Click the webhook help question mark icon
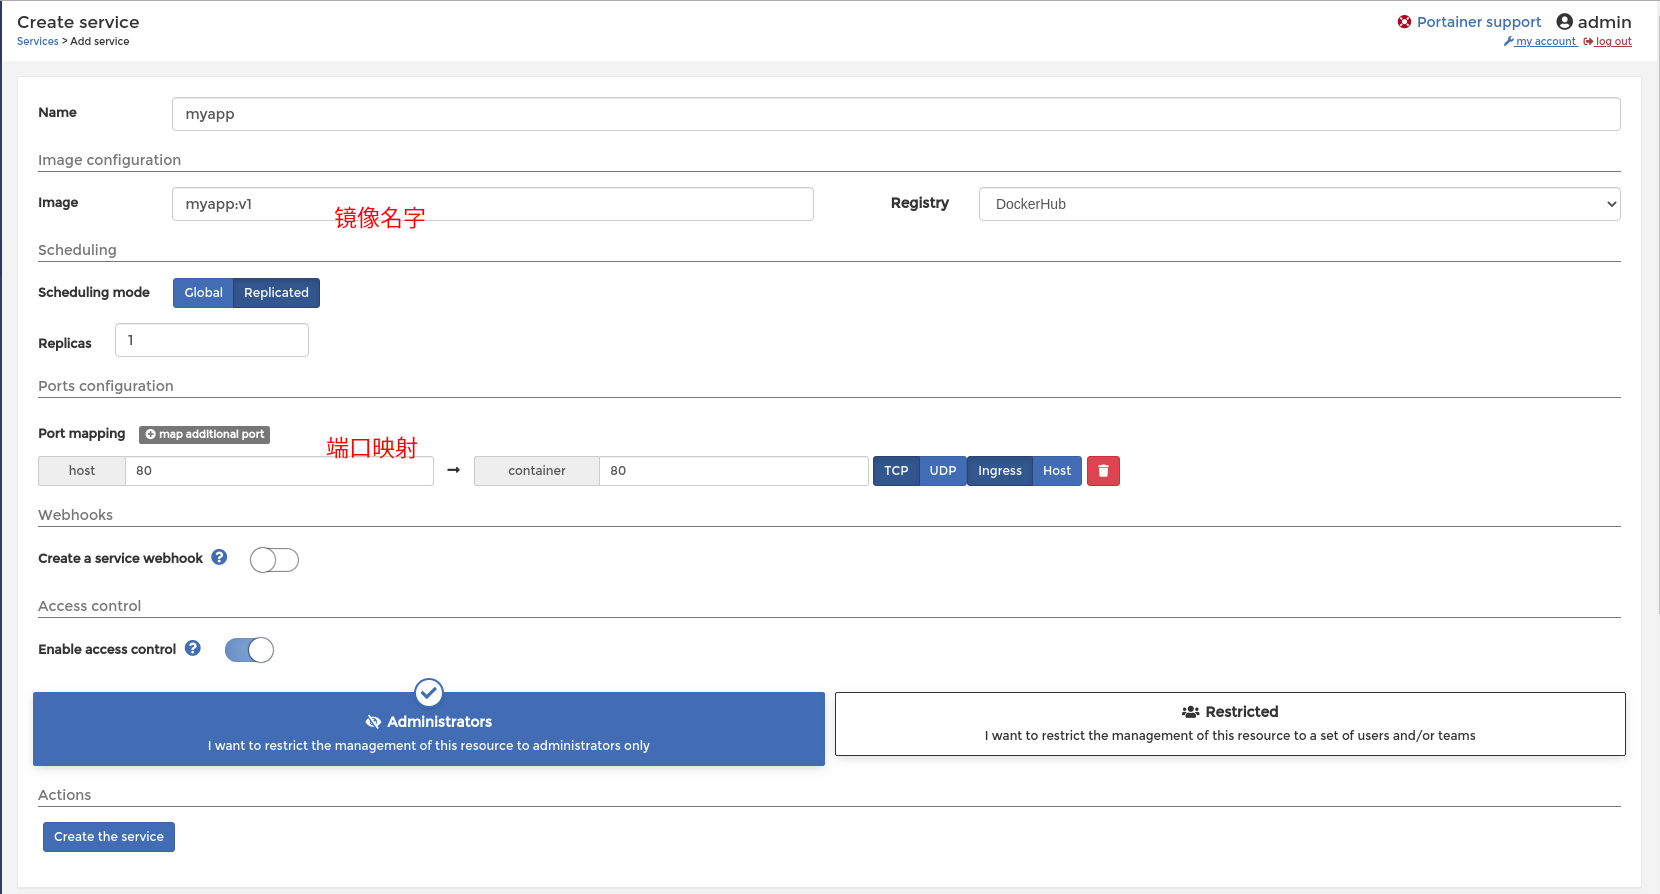 click(219, 557)
